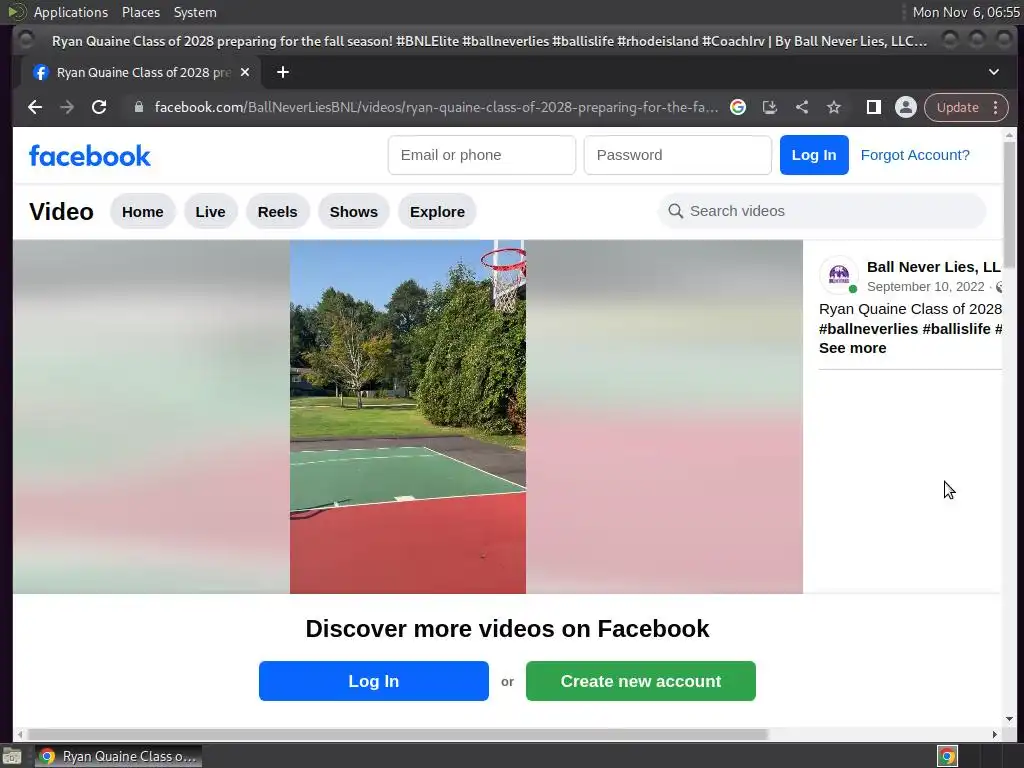
Task: Click the #ballneverlies hashtag
Action: [868, 328]
